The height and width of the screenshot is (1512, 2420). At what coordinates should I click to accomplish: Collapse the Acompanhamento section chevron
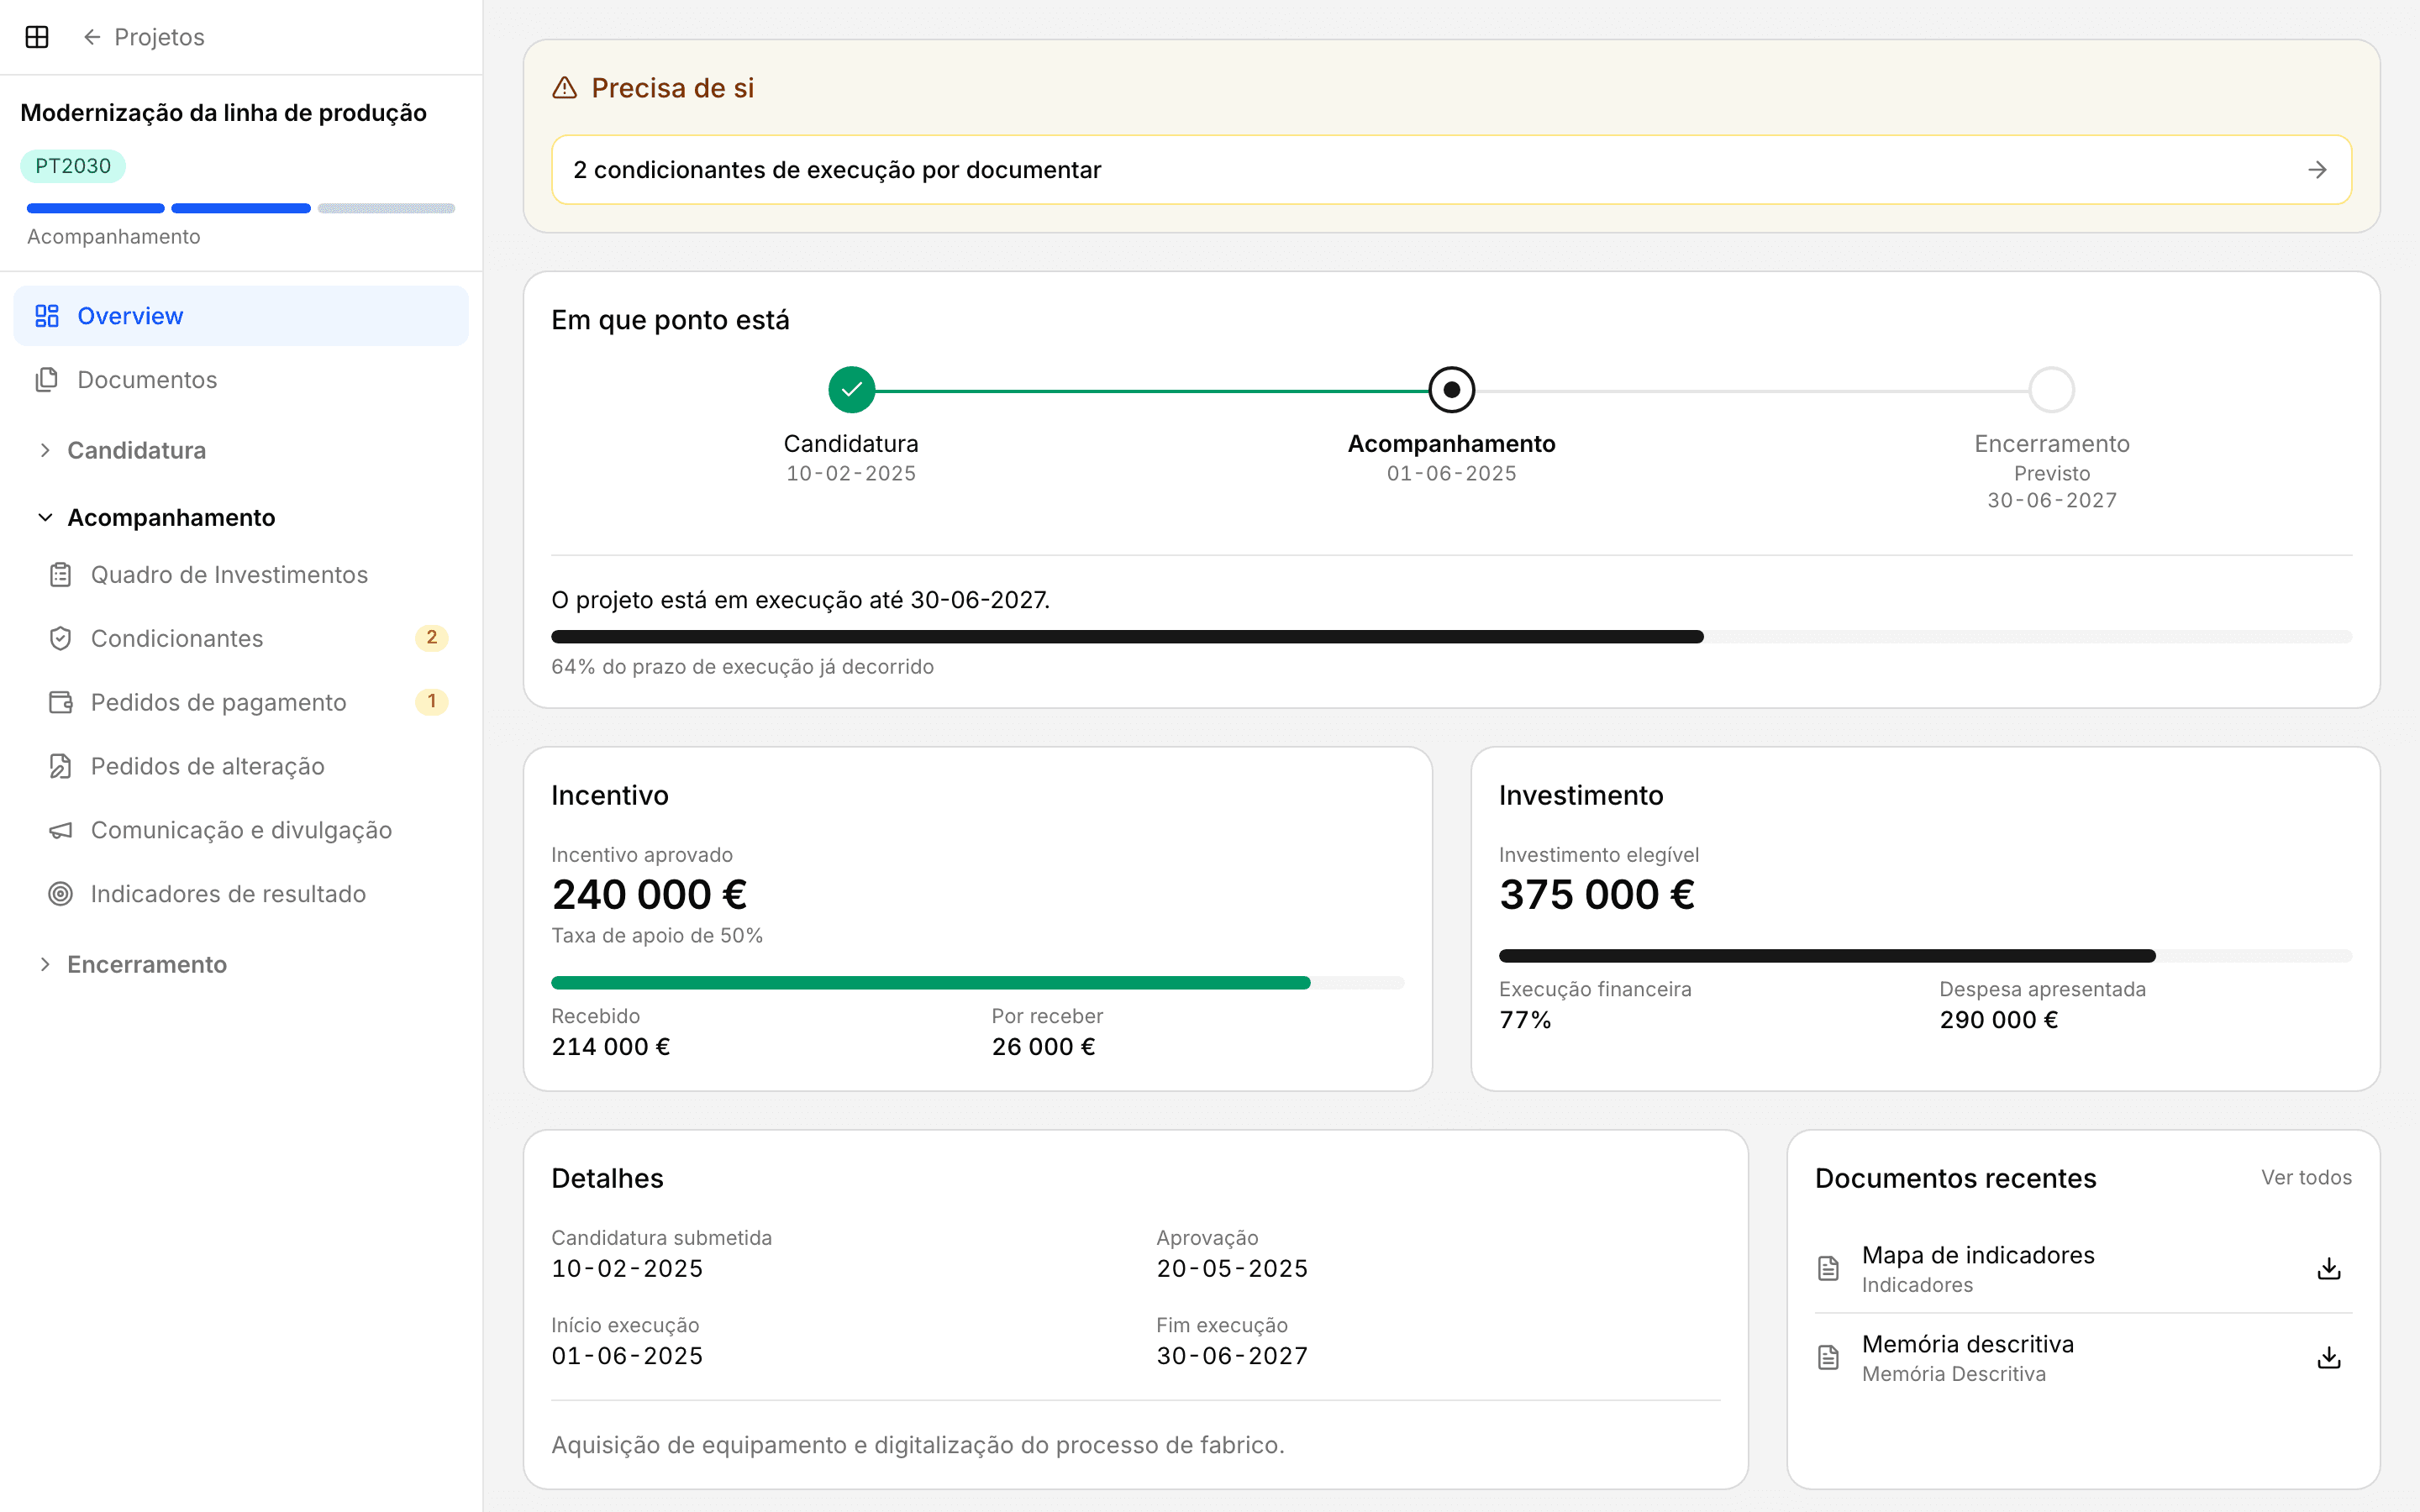[45, 517]
